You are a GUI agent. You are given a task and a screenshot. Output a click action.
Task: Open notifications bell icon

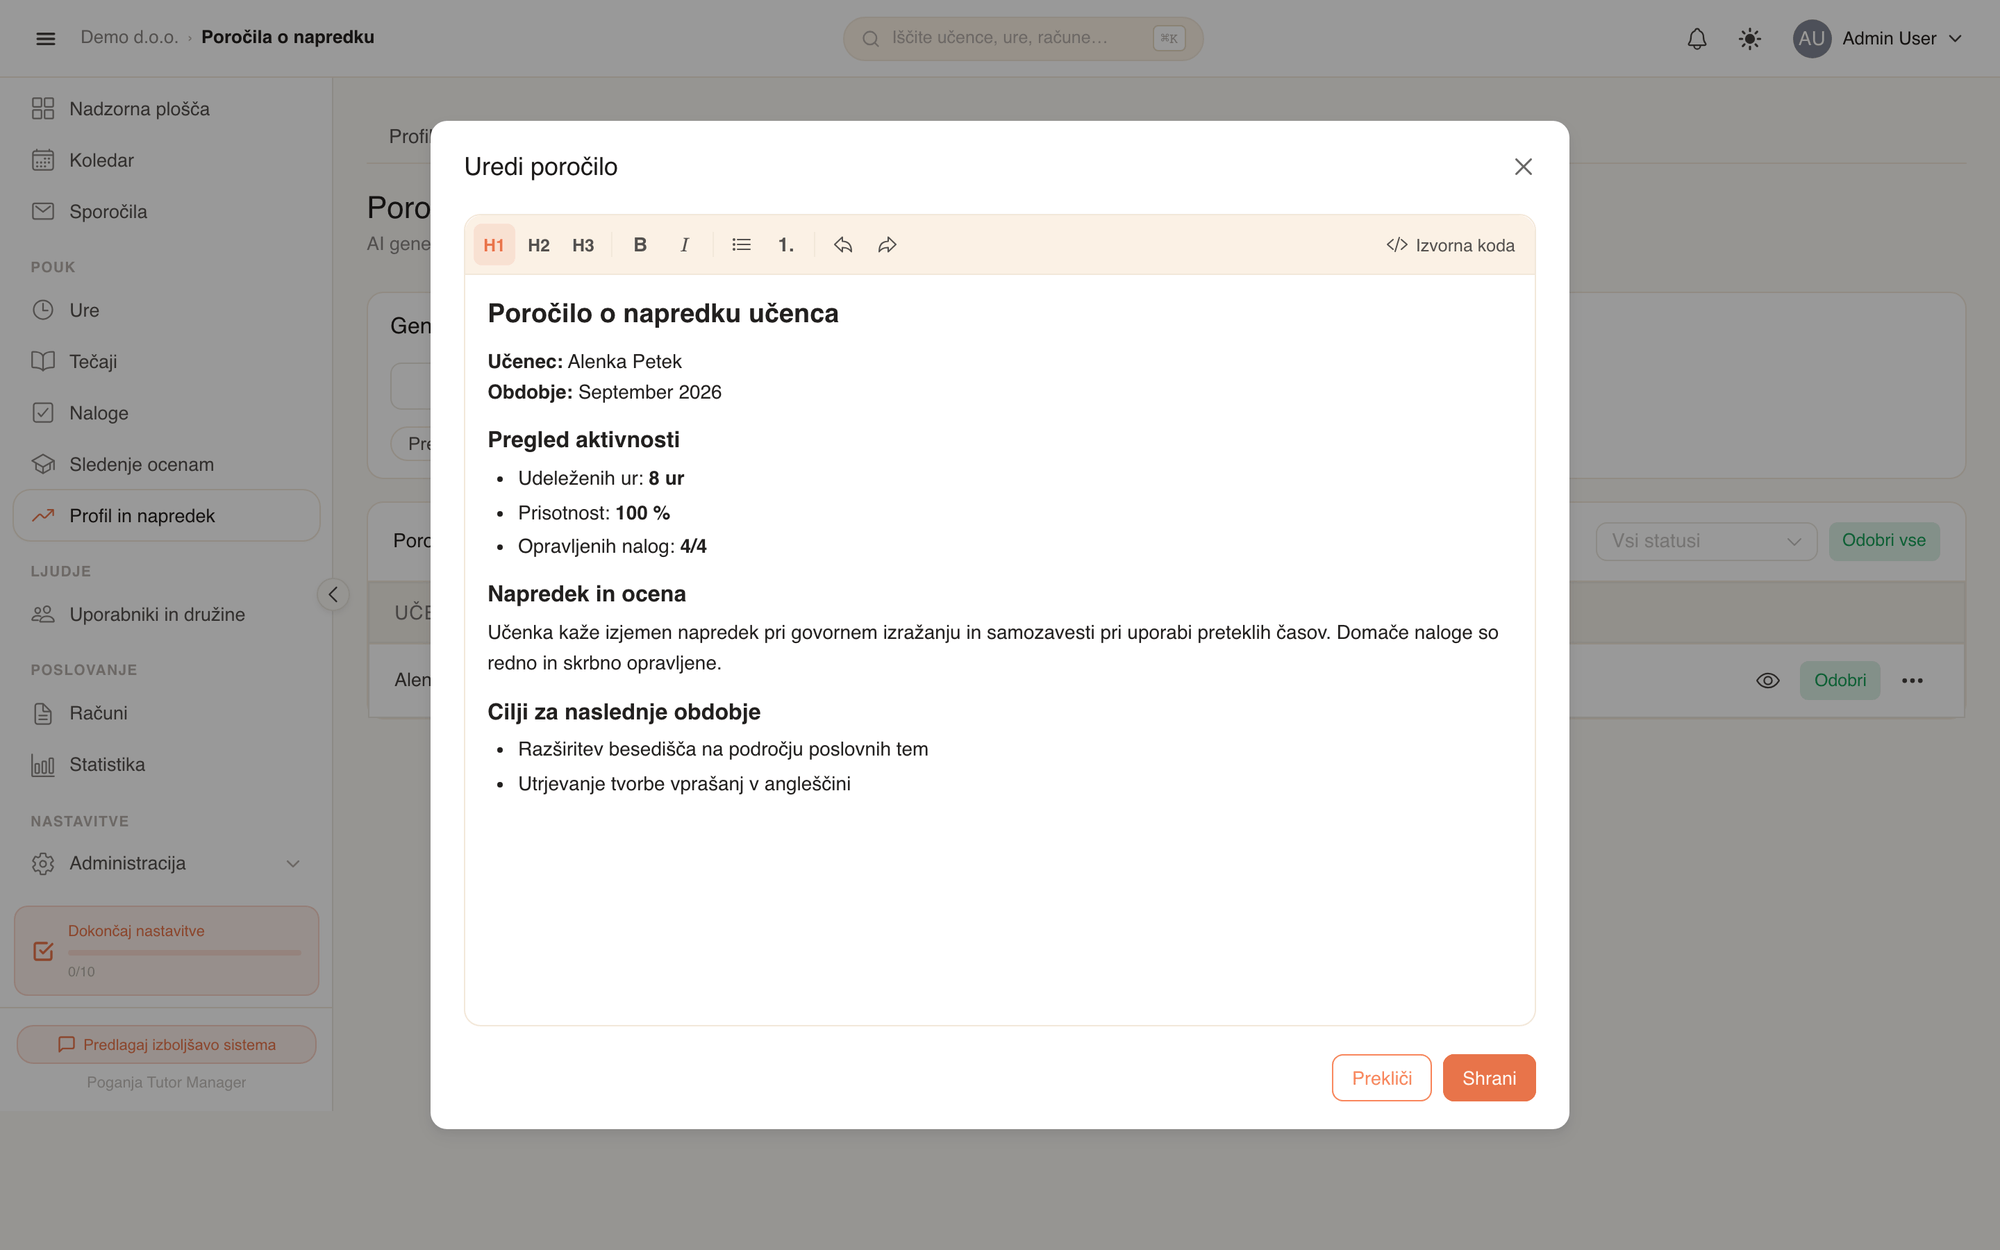[1697, 38]
